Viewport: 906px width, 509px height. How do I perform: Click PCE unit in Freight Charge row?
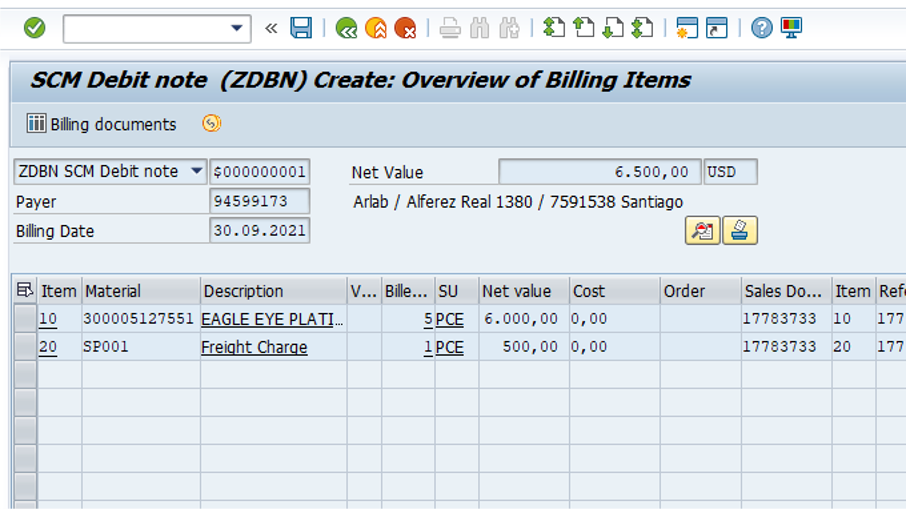pos(450,347)
